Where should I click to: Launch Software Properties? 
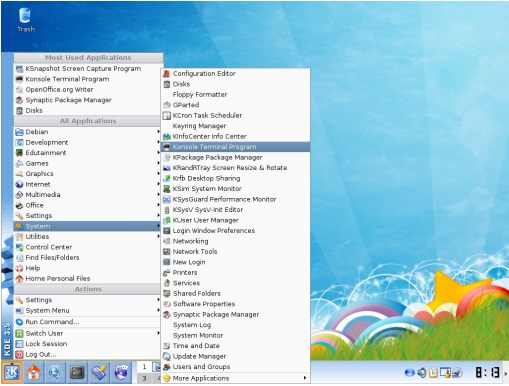click(x=235, y=304)
